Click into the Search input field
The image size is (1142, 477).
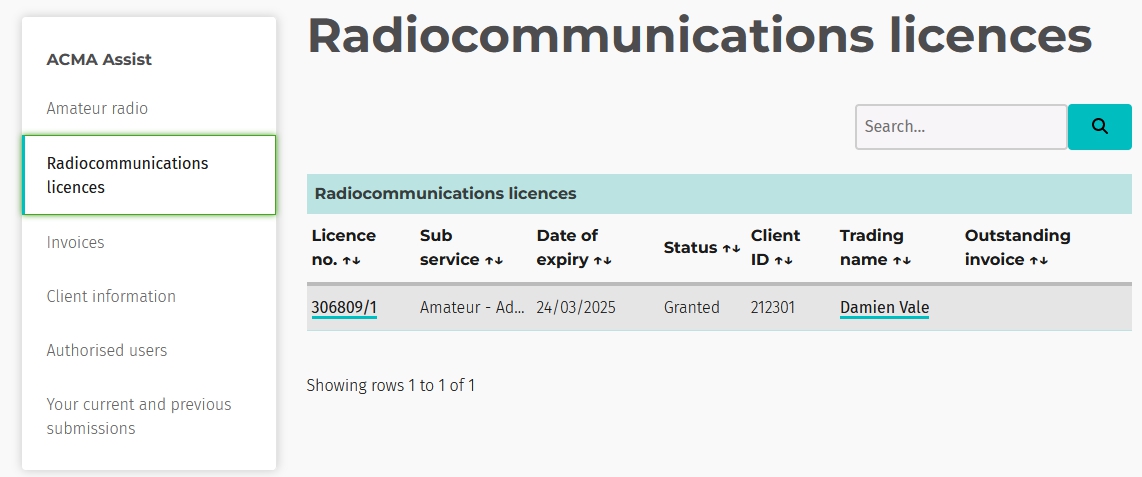click(x=960, y=127)
